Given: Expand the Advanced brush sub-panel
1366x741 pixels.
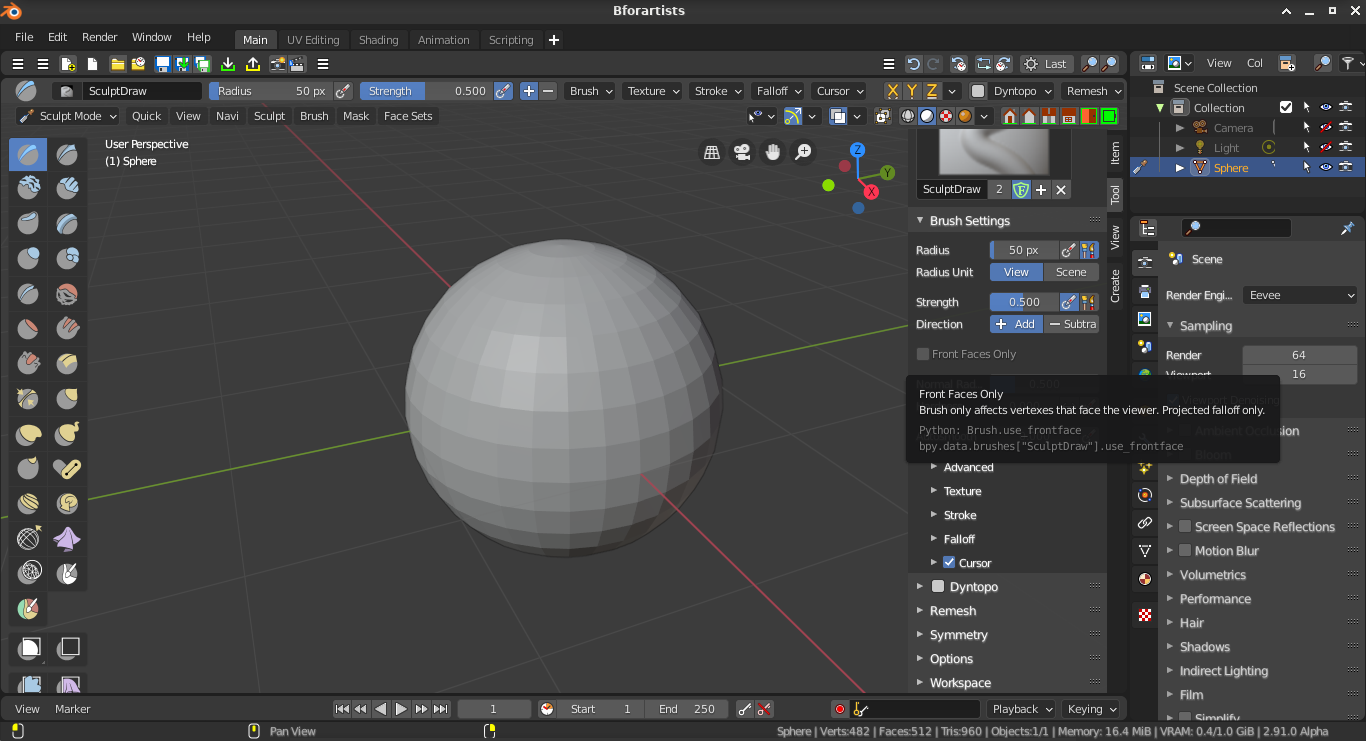Looking at the screenshot, I should pos(968,467).
